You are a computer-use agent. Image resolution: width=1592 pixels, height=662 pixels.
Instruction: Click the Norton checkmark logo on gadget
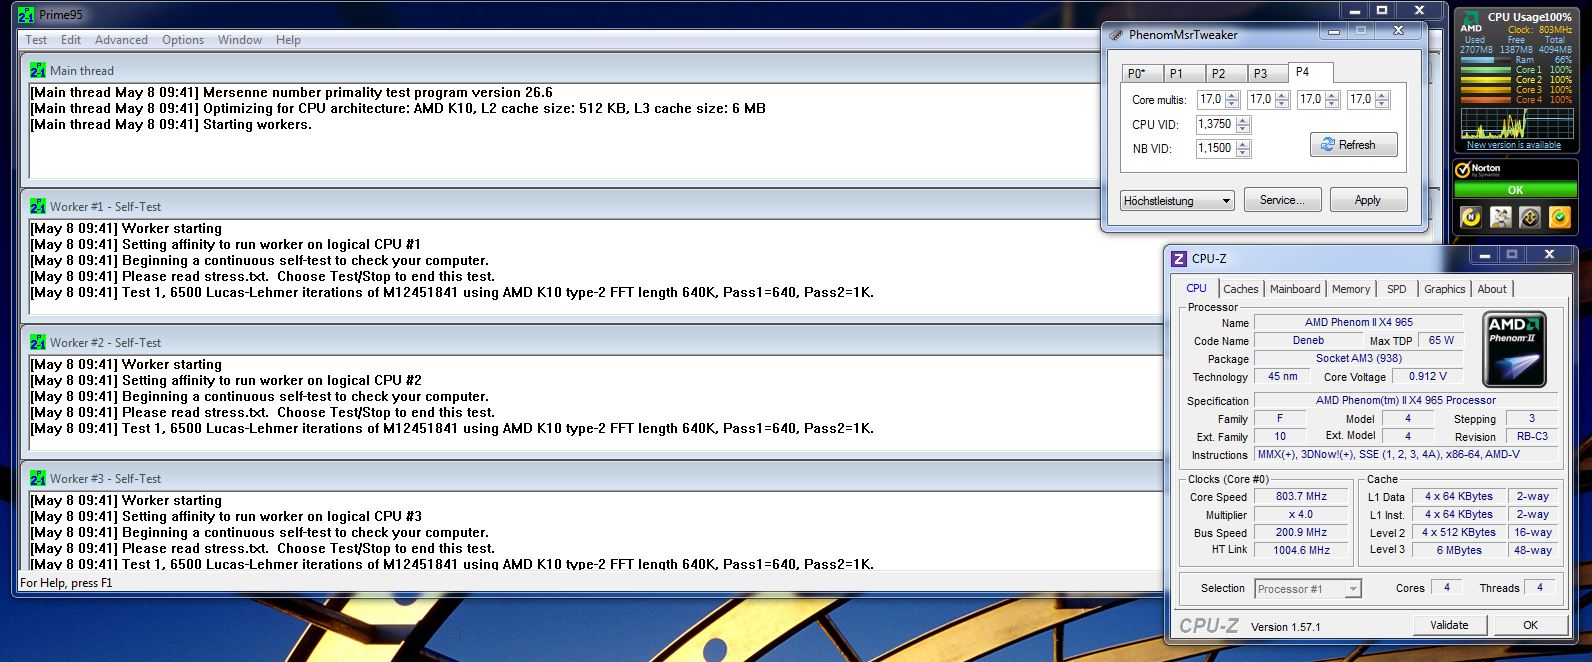click(x=1462, y=170)
